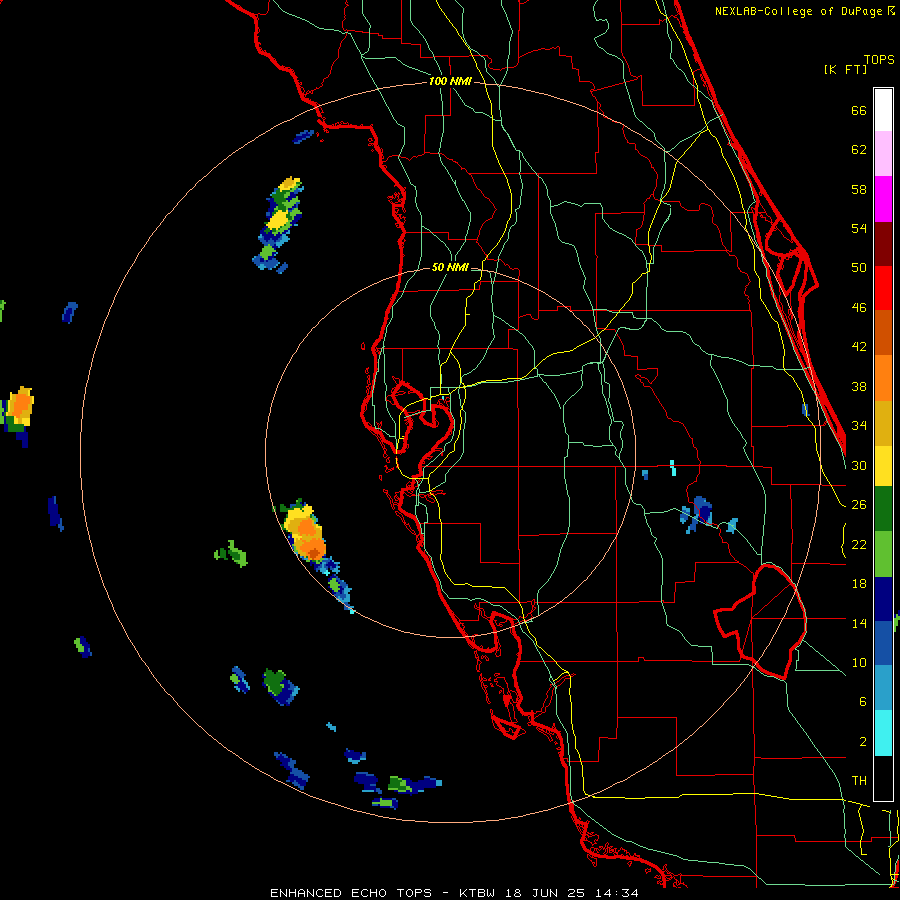The height and width of the screenshot is (900, 900).
Task: Pick the light green legend color block
Action: tap(883, 554)
